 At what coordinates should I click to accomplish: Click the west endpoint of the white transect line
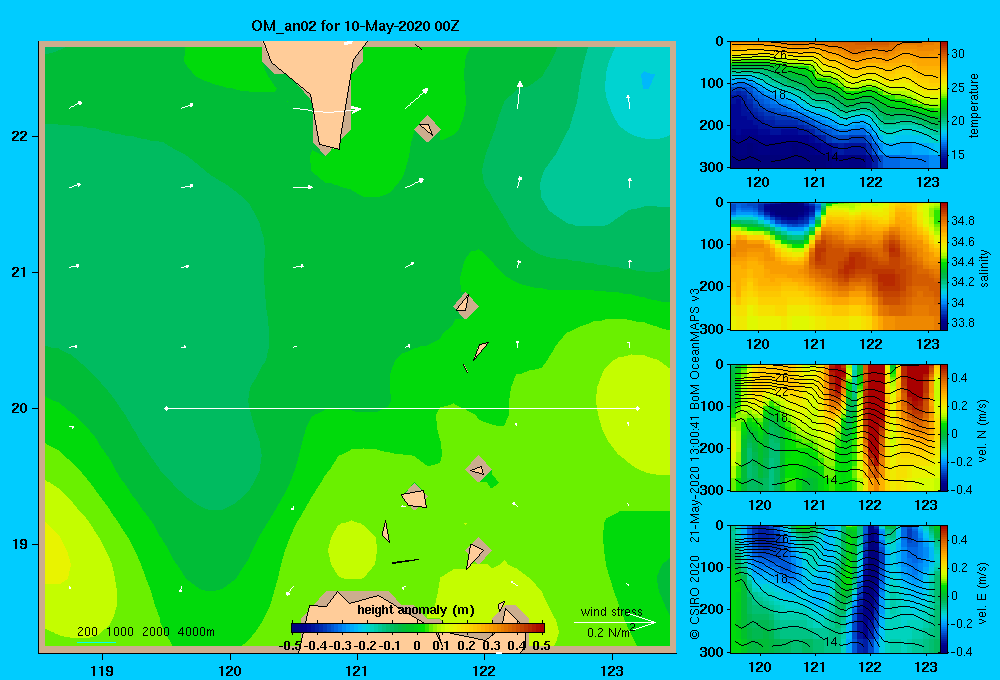[x=166, y=408]
